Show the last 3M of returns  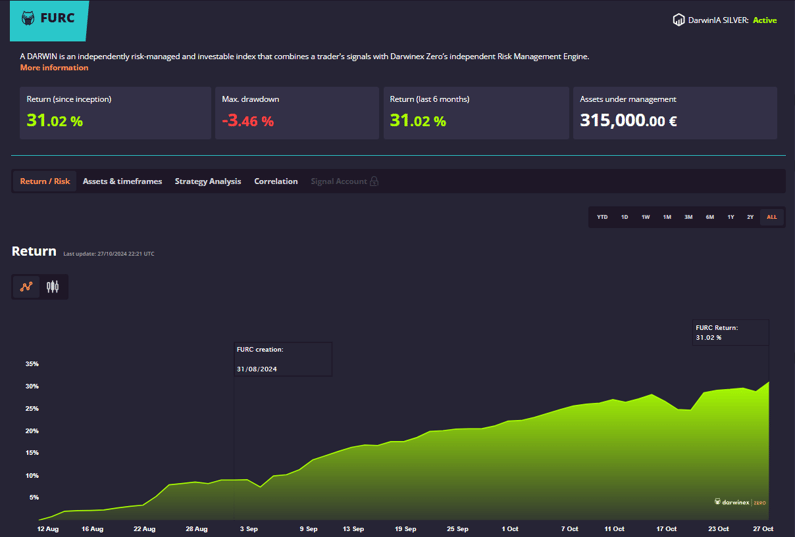pos(688,217)
